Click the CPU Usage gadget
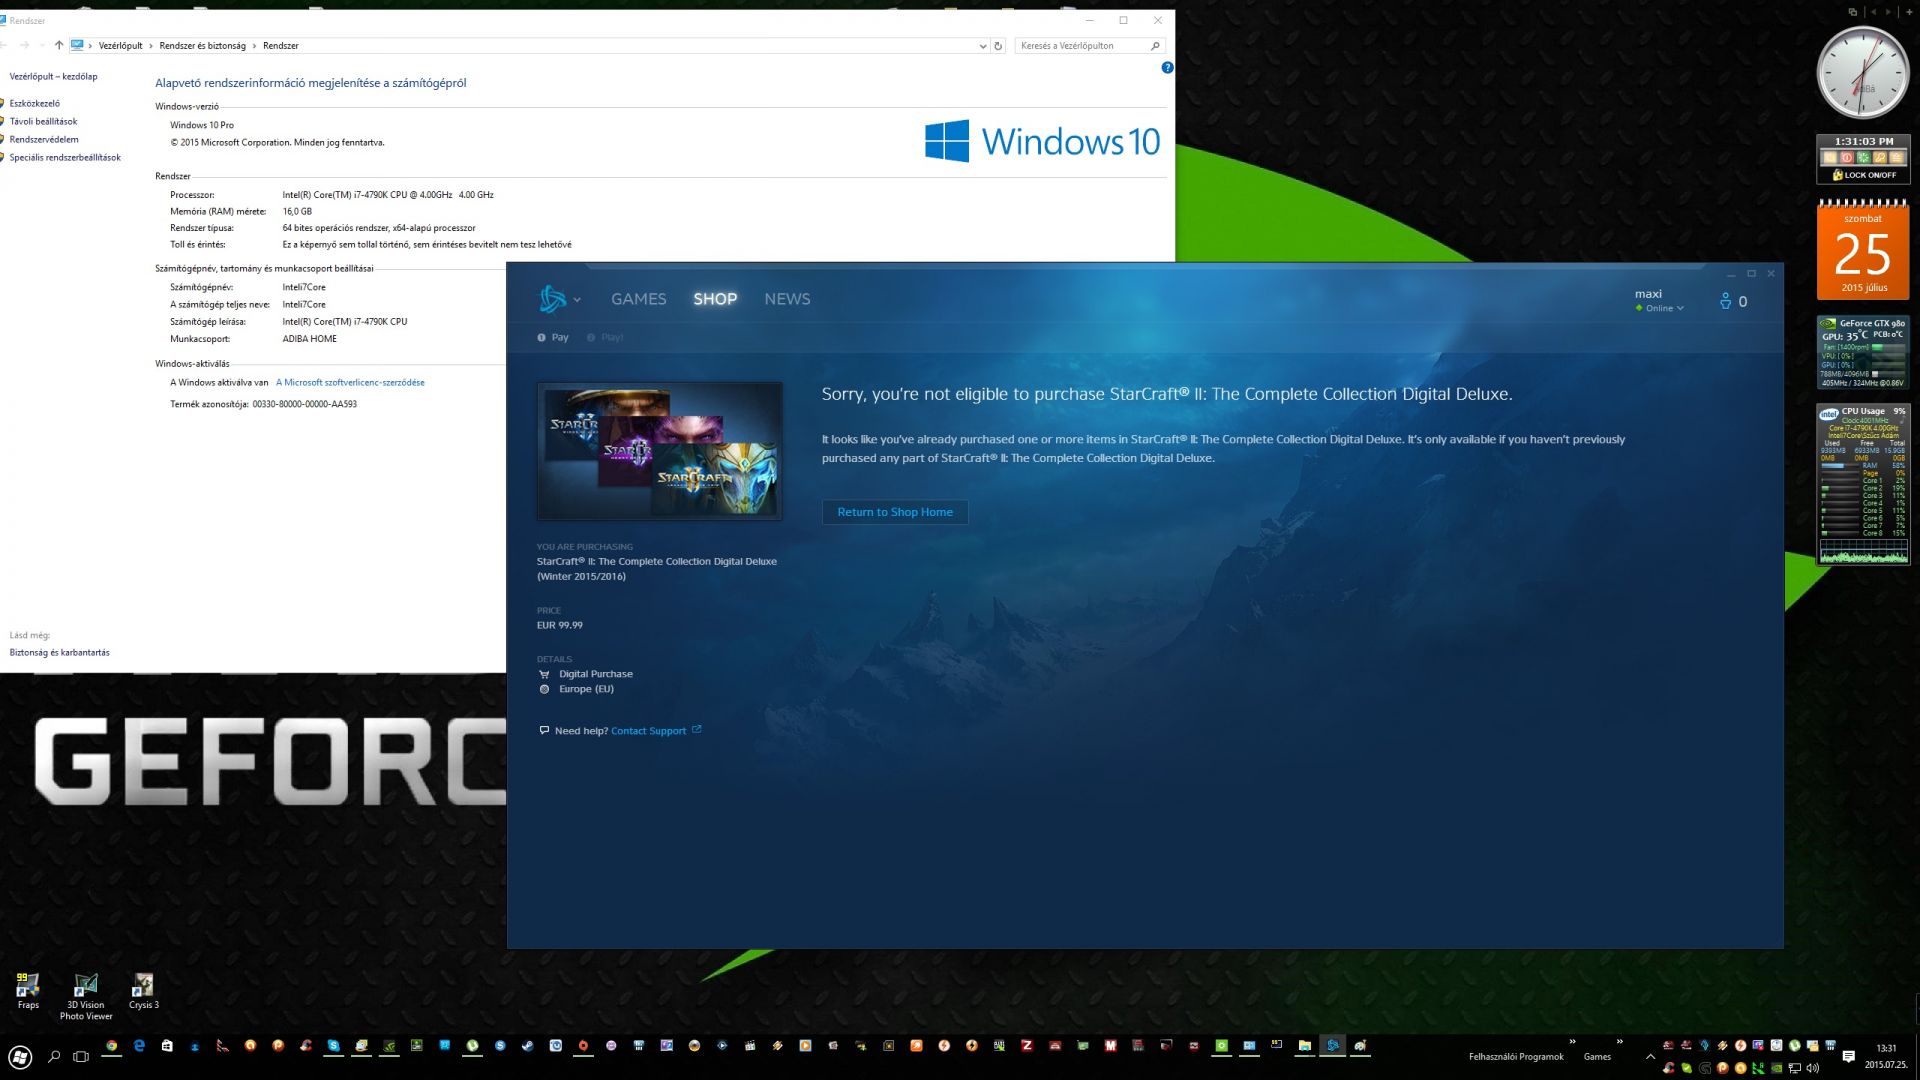1920x1080 pixels. point(1863,484)
